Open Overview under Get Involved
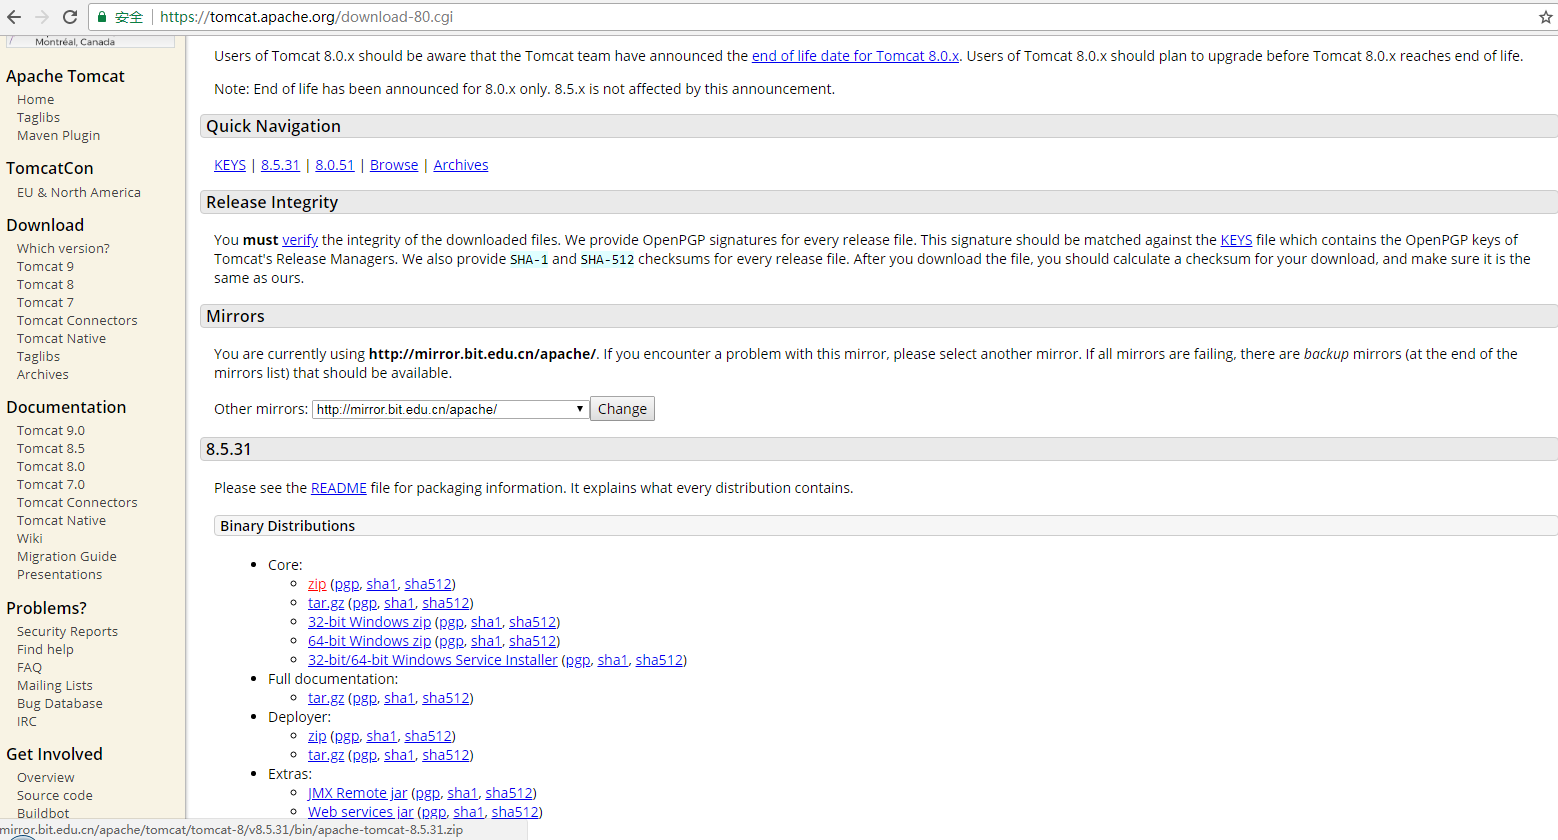1558x840 pixels. pyautogui.click(x=46, y=777)
